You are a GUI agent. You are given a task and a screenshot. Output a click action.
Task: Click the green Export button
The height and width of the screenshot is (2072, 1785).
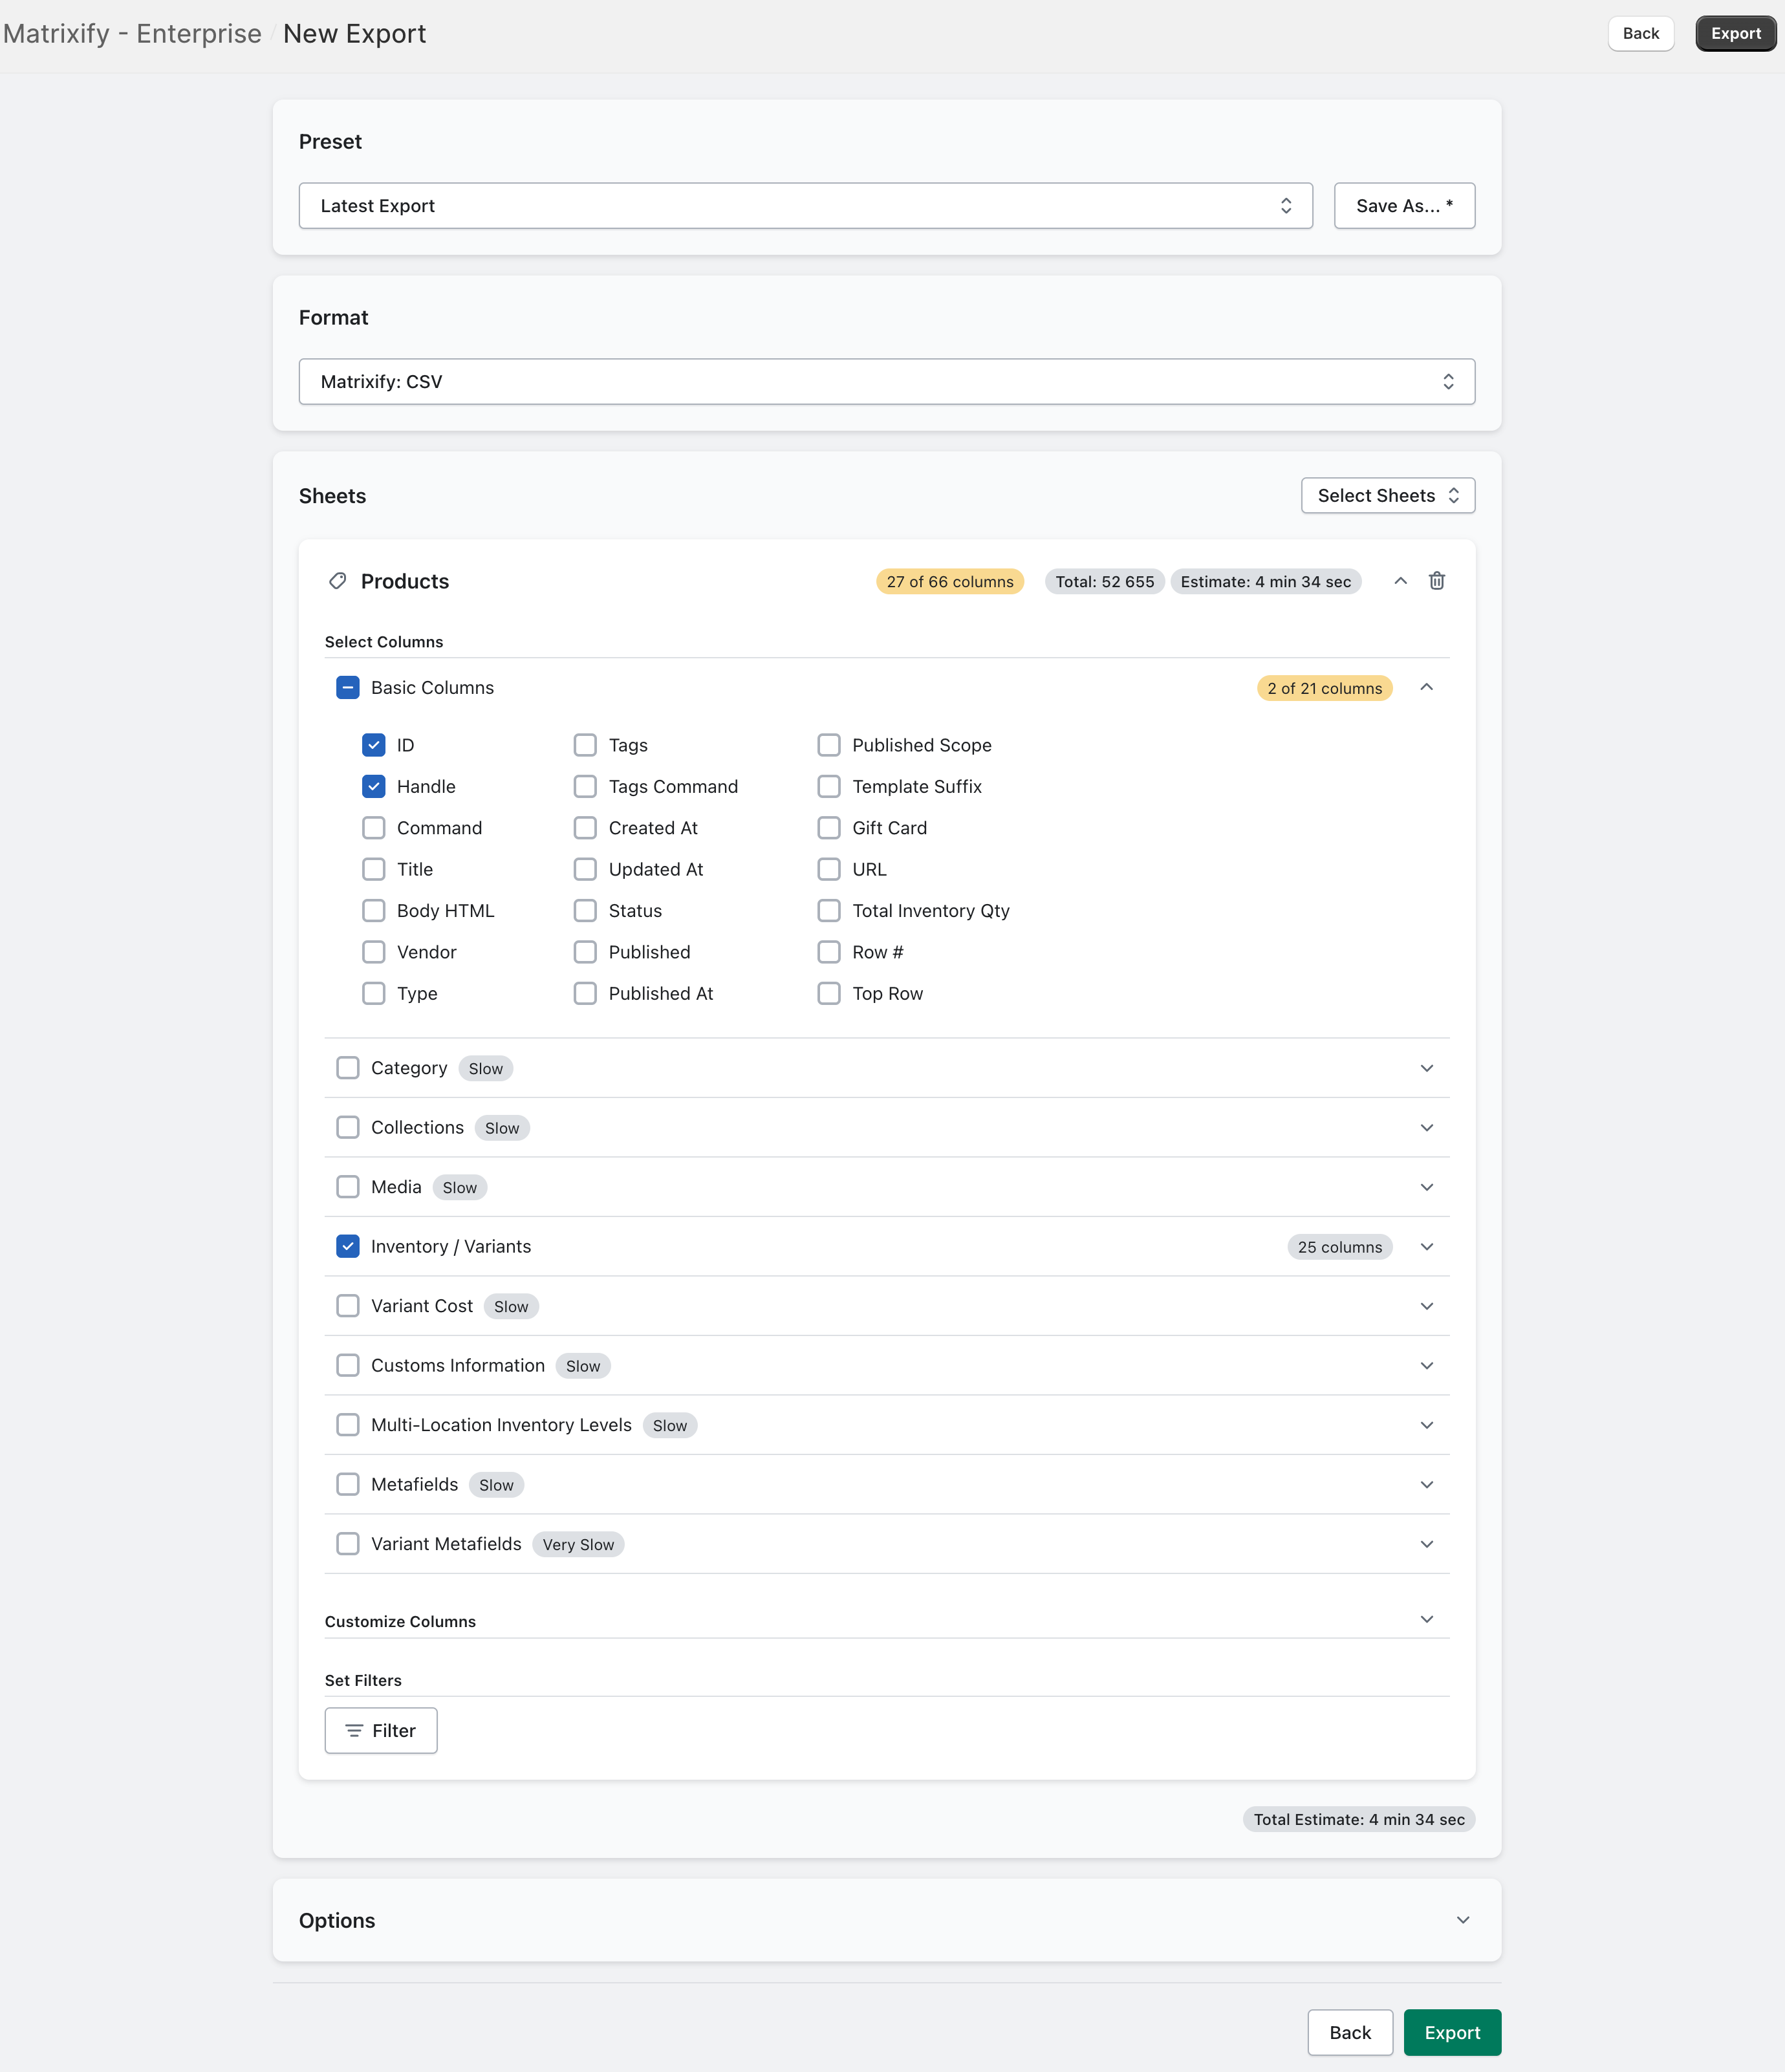point(1451,2032)
